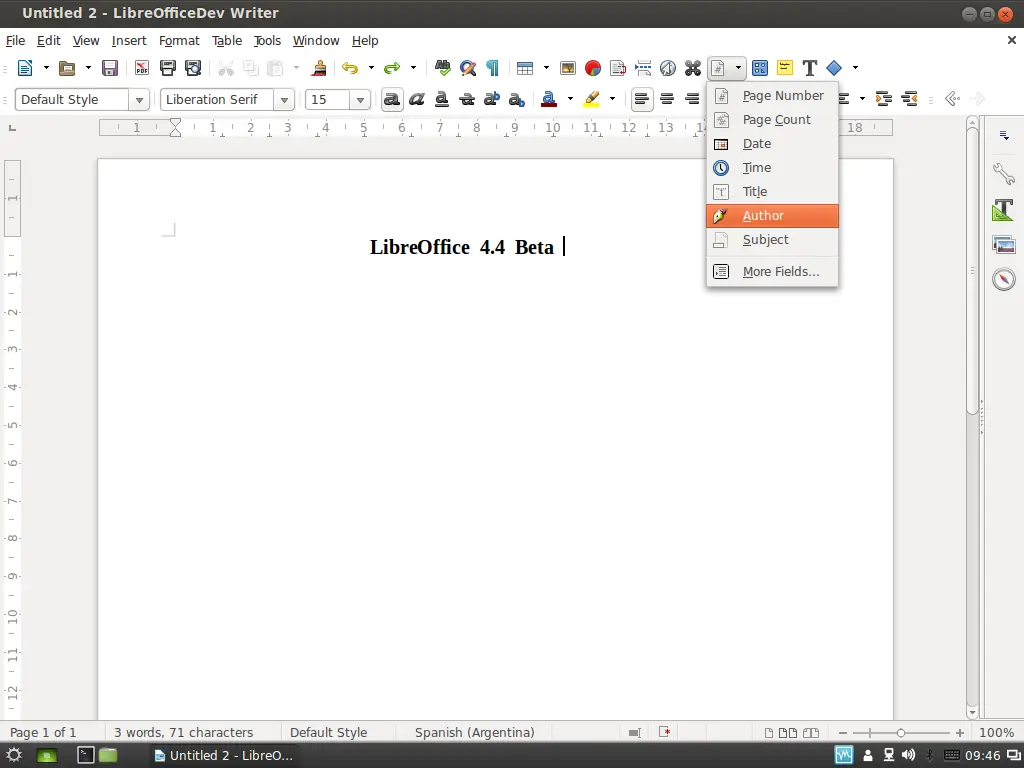
Task: Open the Liberation Serif font name dropdown
Action: point(284,100)
